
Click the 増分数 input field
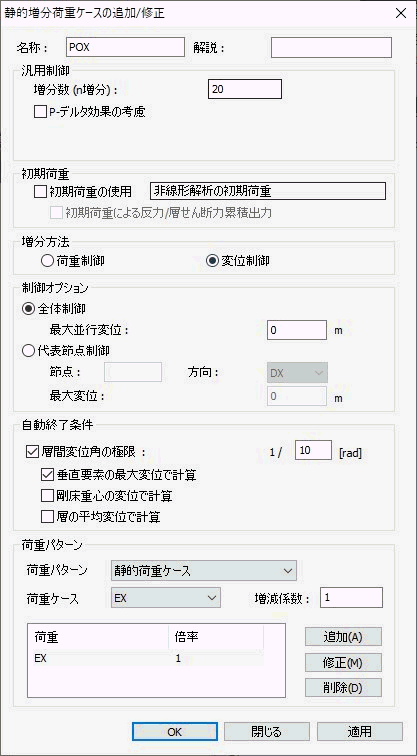click(x=244, y=90)
